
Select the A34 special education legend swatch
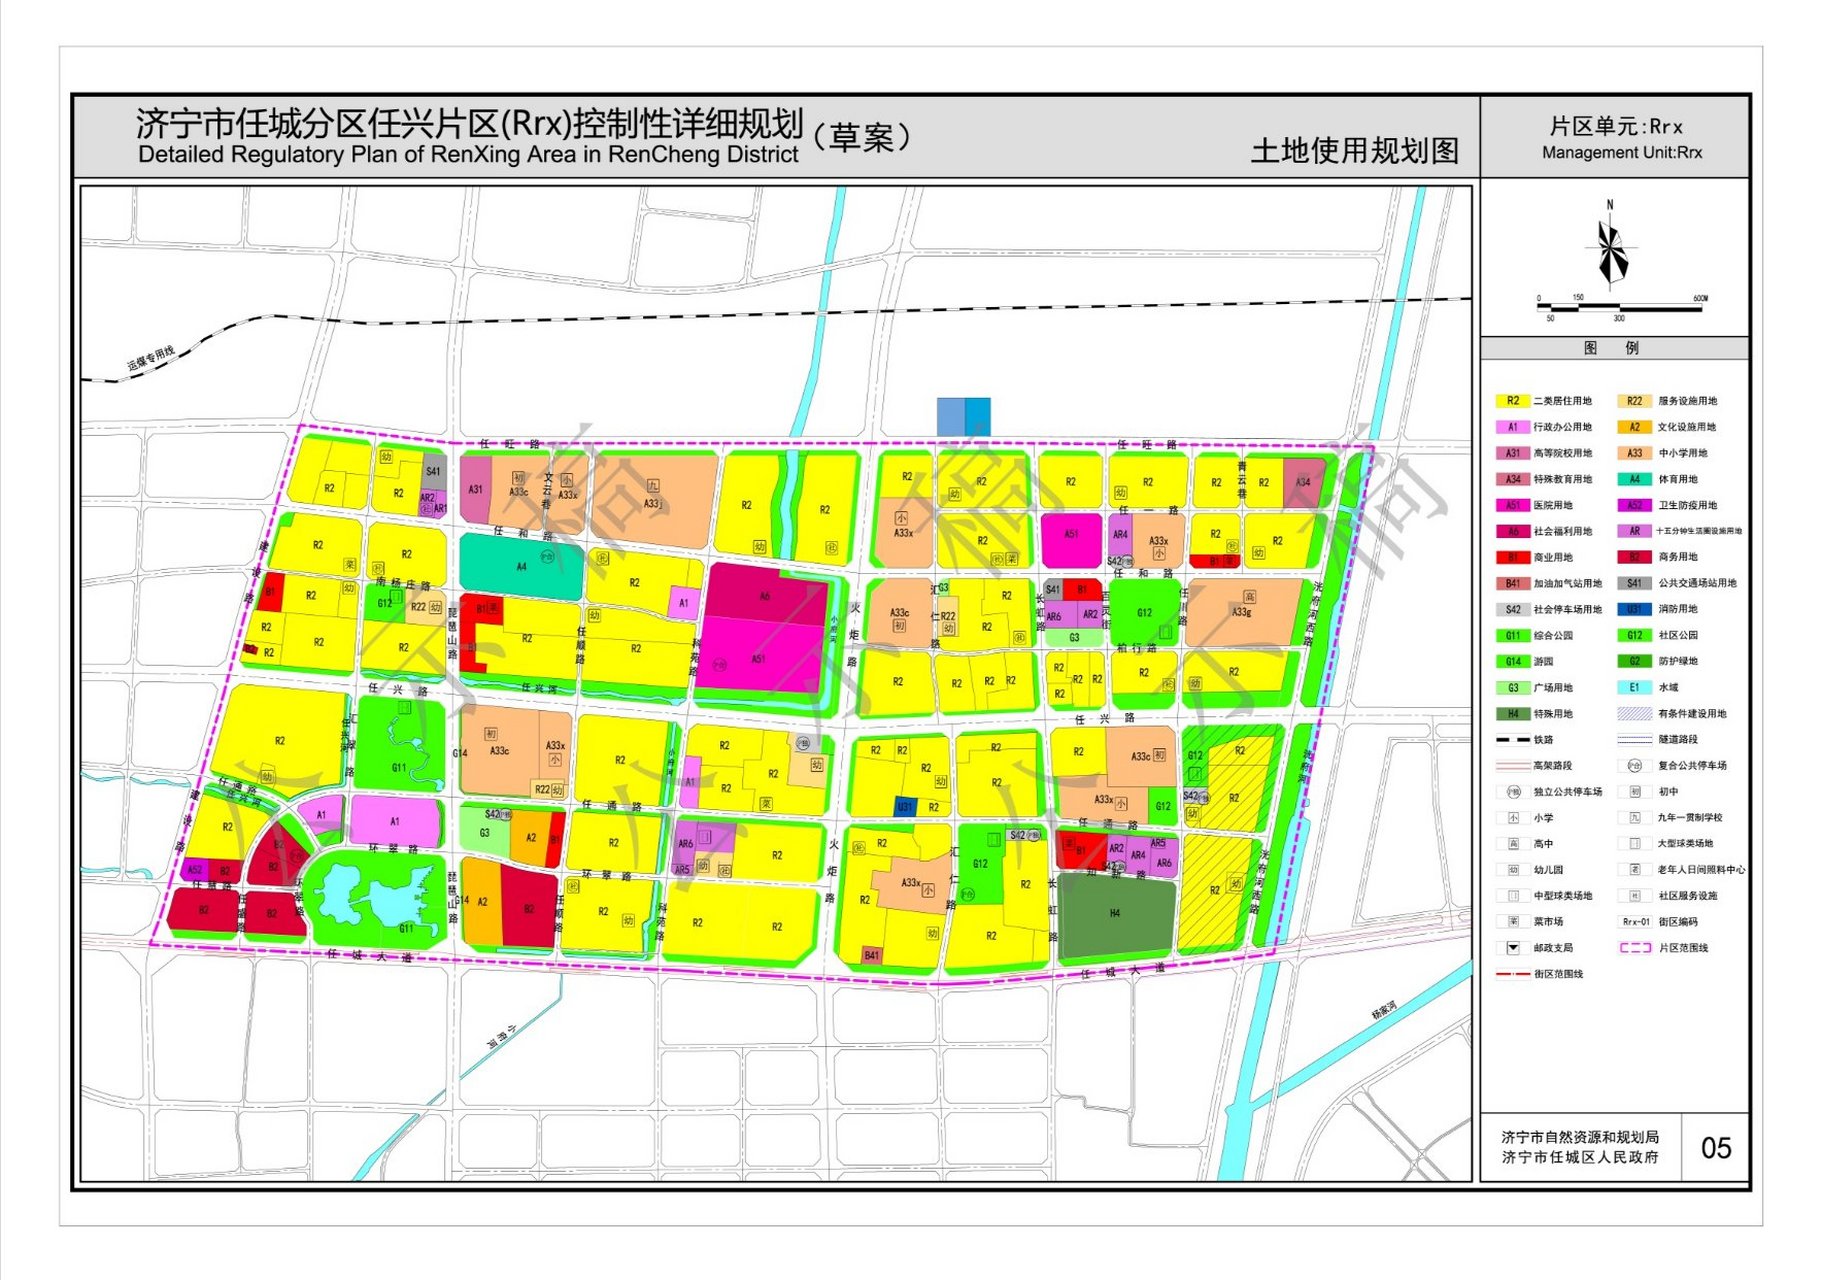[x=1513, y=479]
